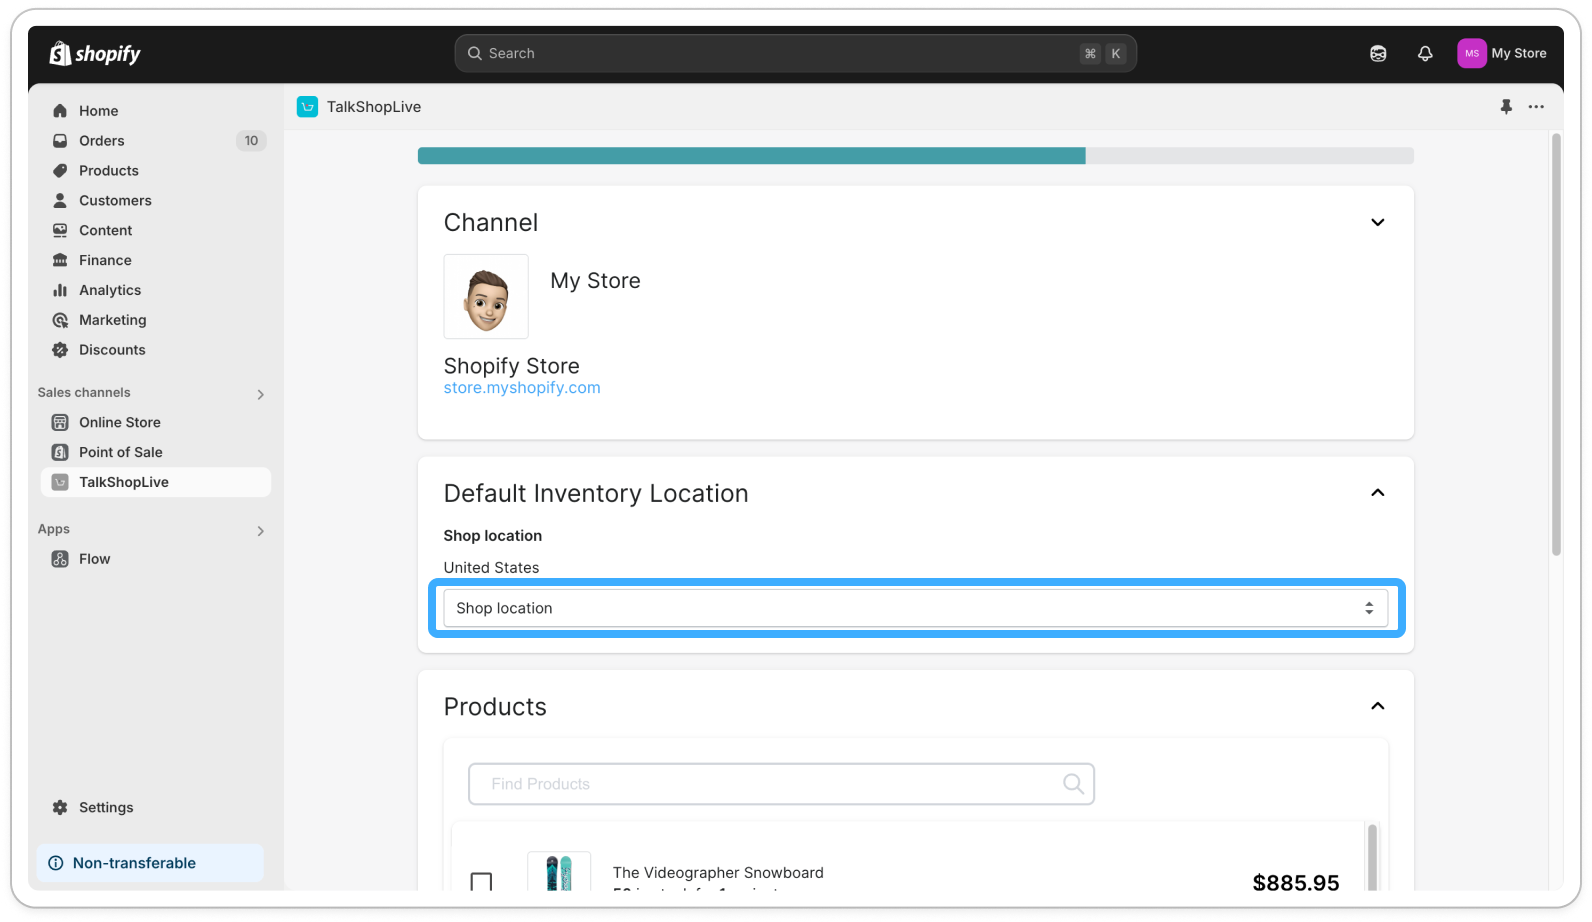Click the Online Store icon
This screenshot has width=1592, height=922.
tap(60, 423)
